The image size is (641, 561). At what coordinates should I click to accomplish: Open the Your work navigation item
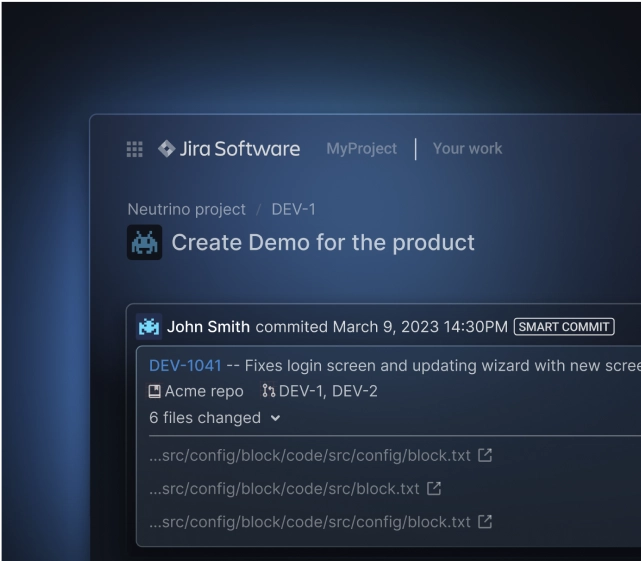point(467,148)
